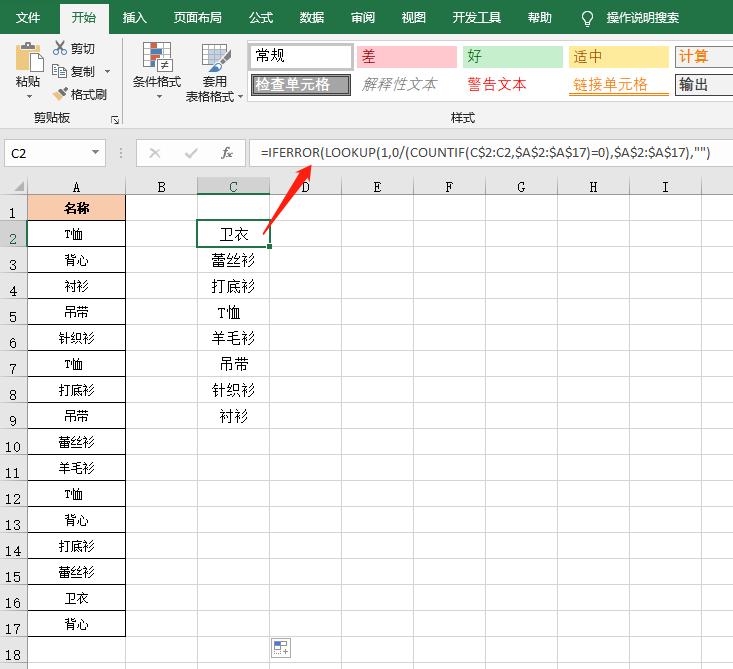Apply the 差 Bad cell style

[x=407, y=57]
